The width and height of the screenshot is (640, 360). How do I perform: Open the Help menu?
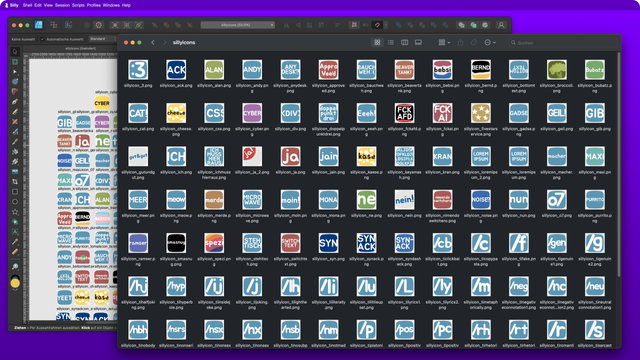pos(127,5)
